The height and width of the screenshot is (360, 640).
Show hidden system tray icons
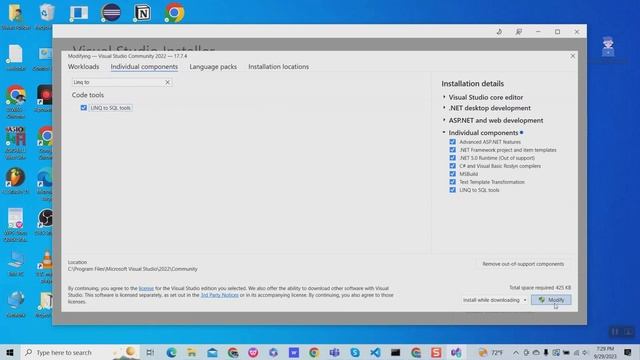coord(516,352)
